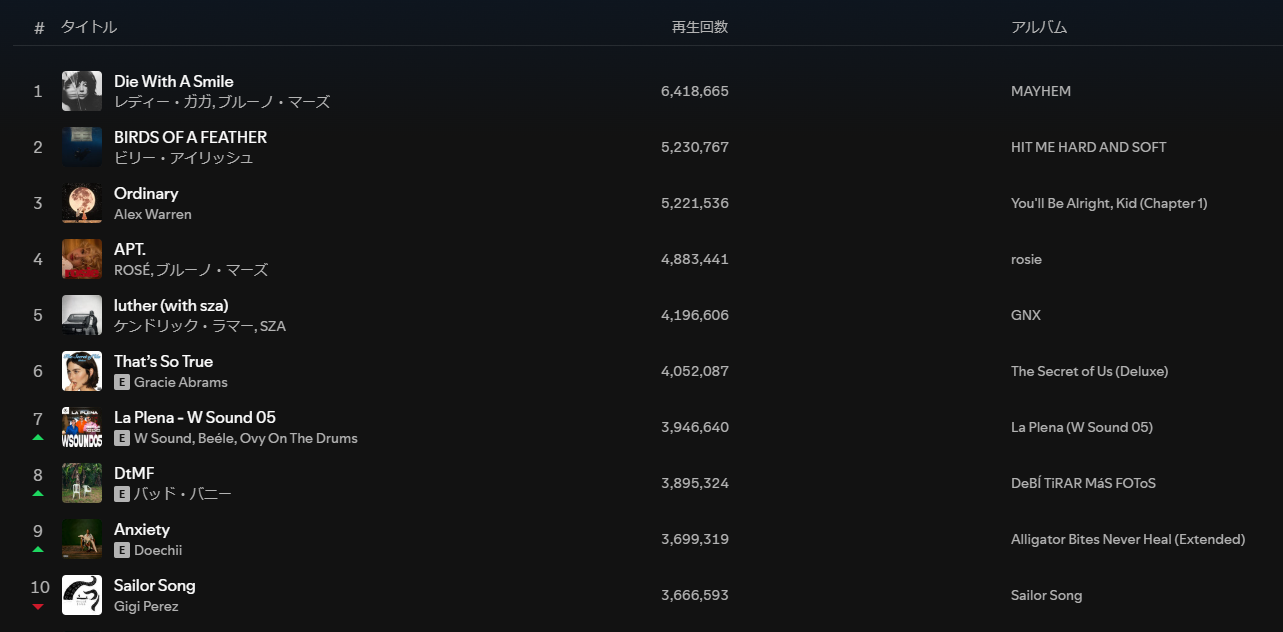Open the APT. cover thumbnail
This screenshot has height=632, width=1283.
pos(82,259)
